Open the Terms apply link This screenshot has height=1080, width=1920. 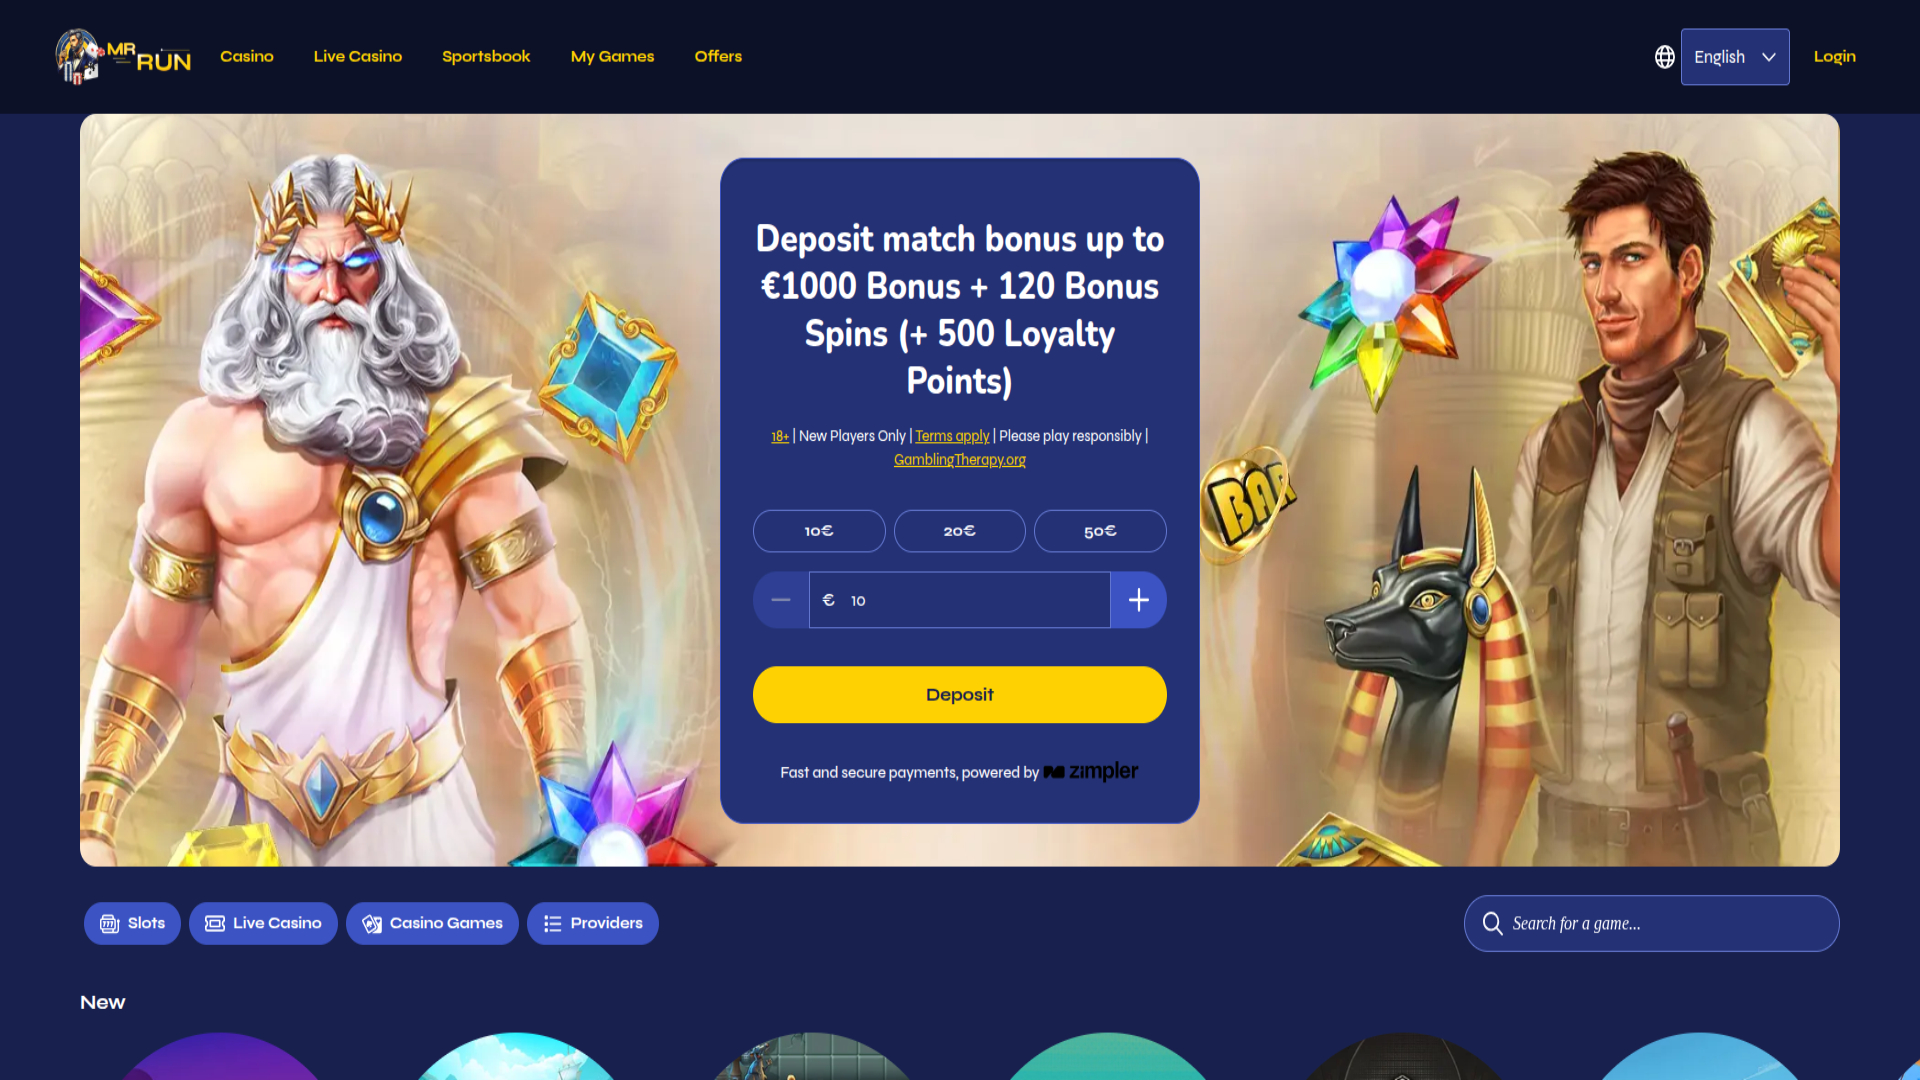tap(952, 436)
